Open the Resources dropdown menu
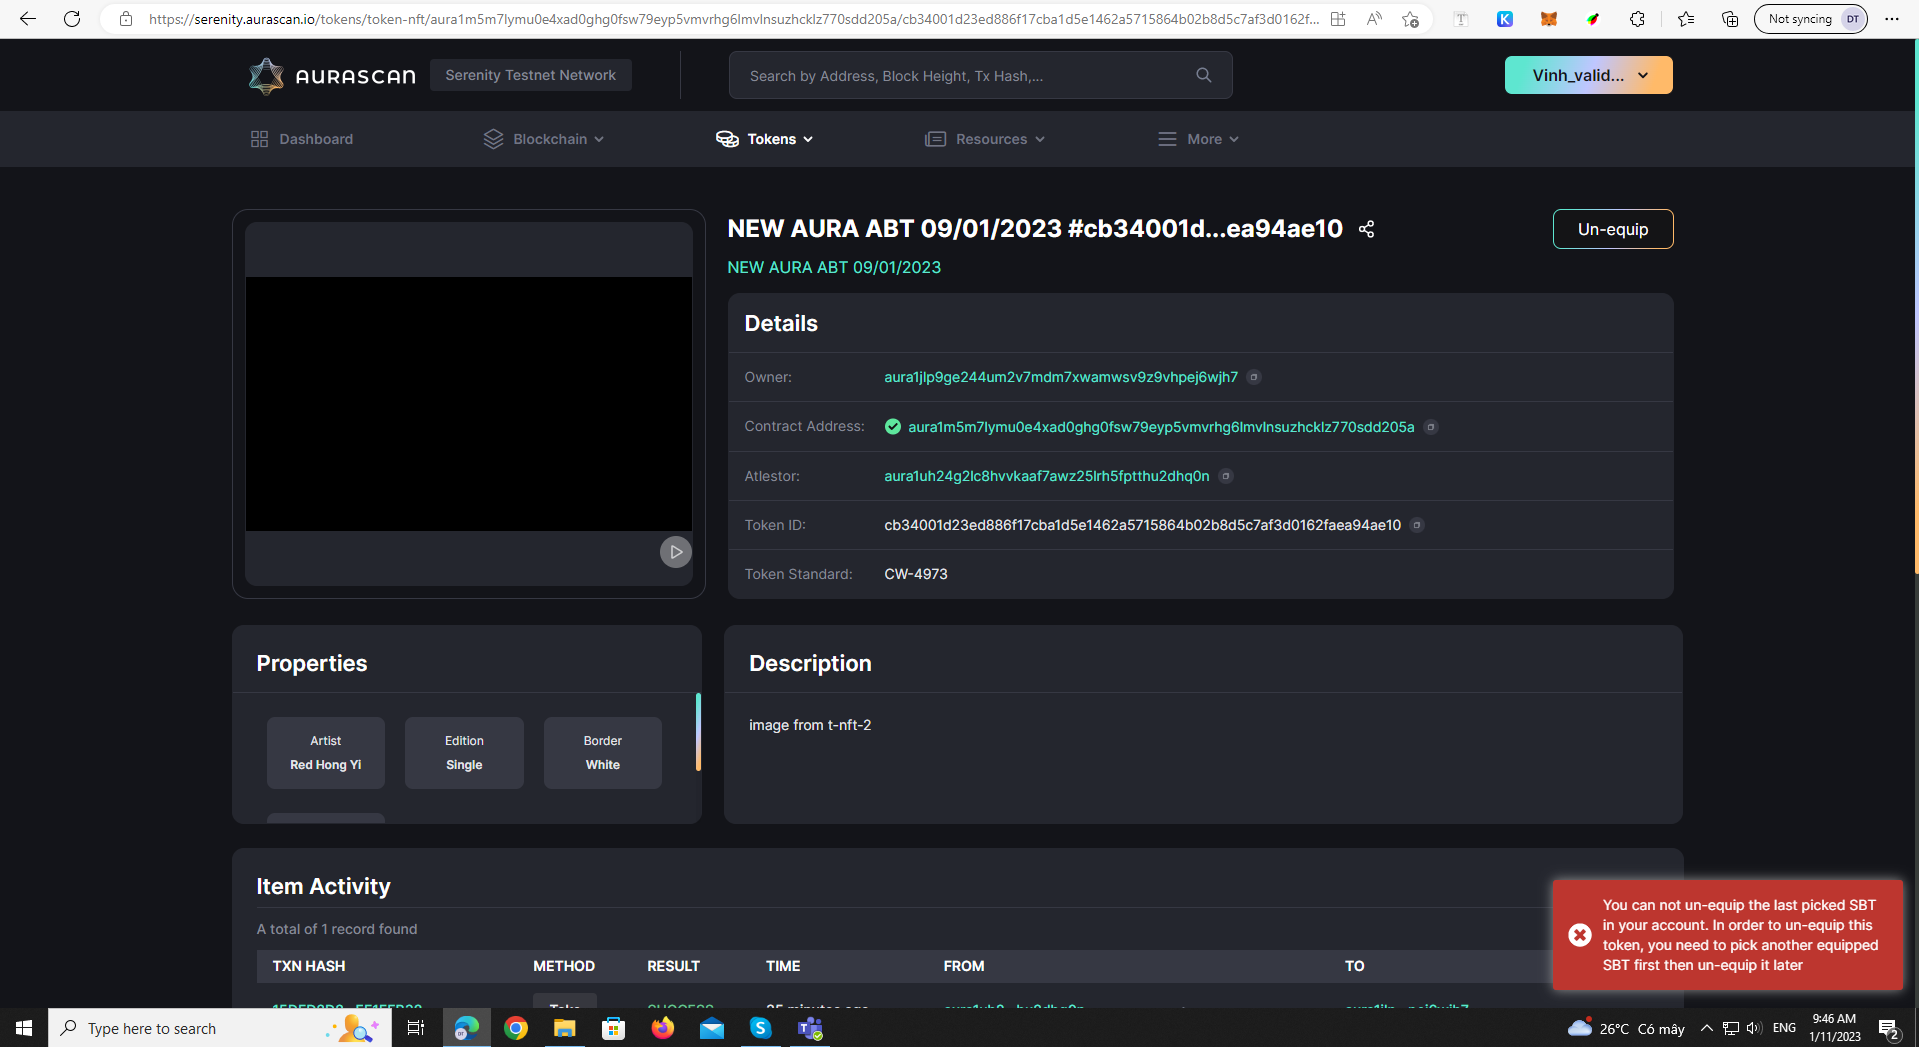1919x1047 pixels. tap(984, 139)
